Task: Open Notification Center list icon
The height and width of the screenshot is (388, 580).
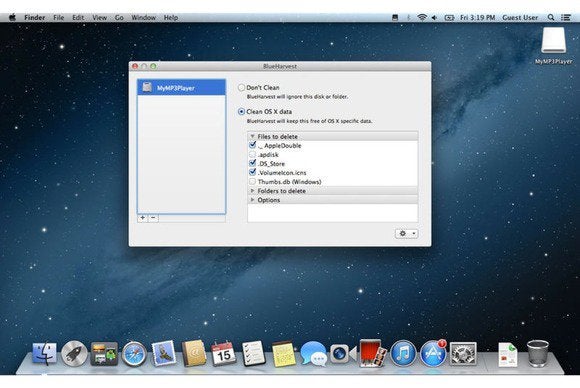Action: [x=566, y=17]
